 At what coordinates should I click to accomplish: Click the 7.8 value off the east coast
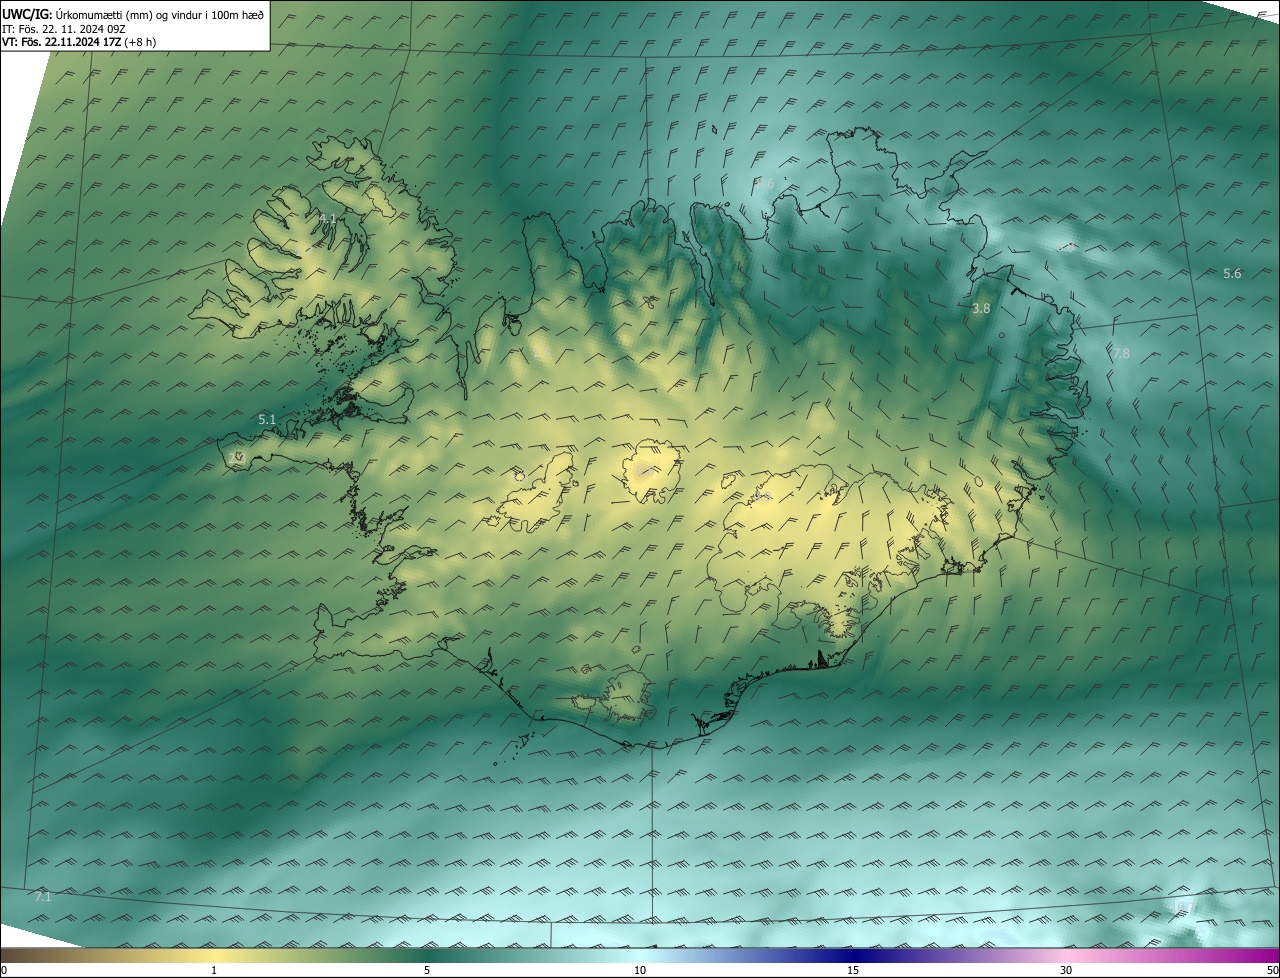[1121, 353]
